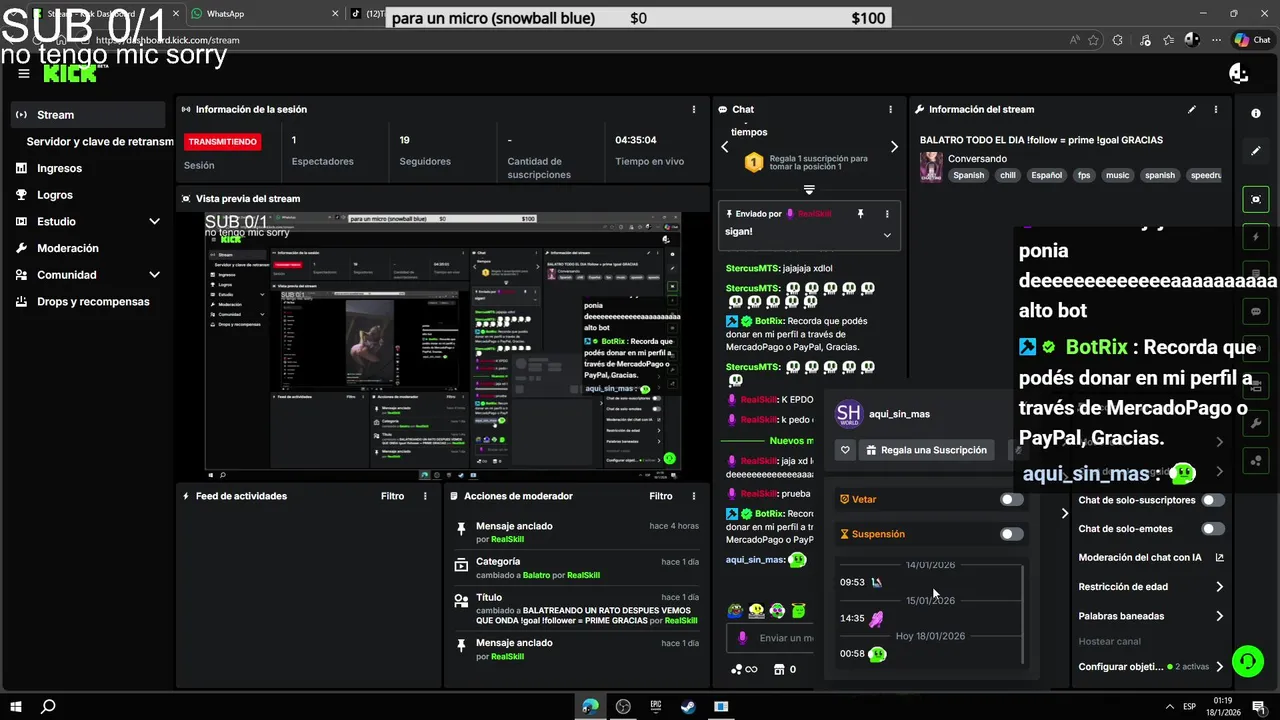Click the heart icon on the aqui_sin_mas card

click(x=846, y=450)
